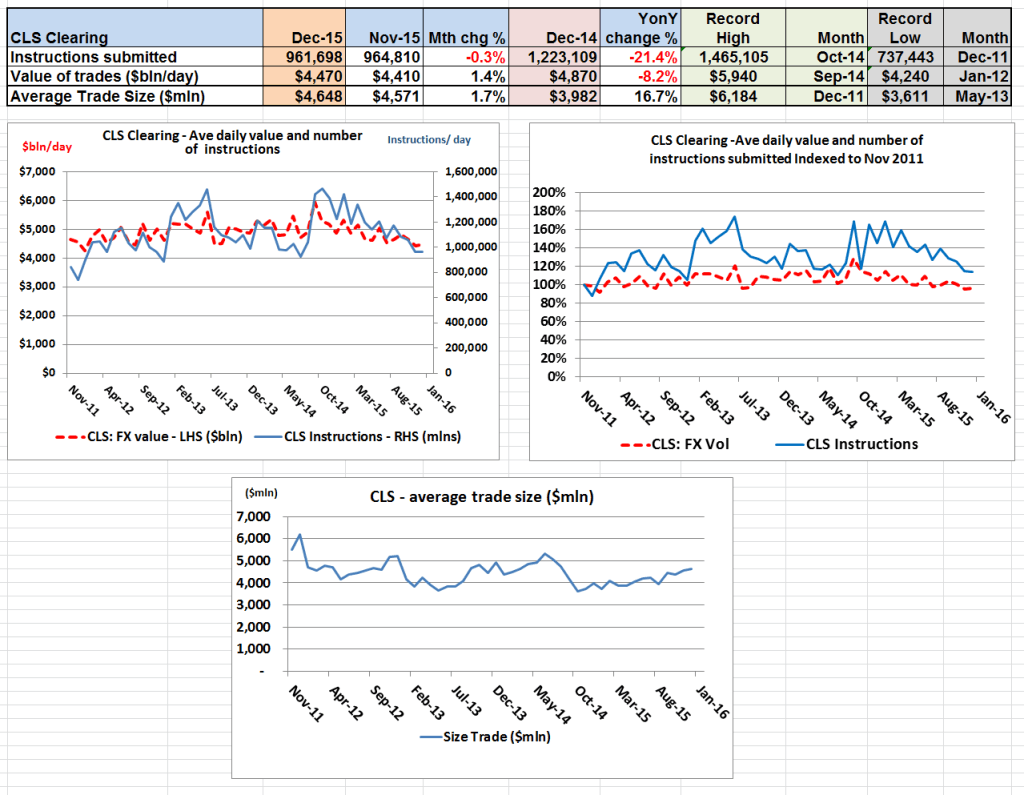Click the $4,870 value cell
The image size is (1024, 795).
554,76
